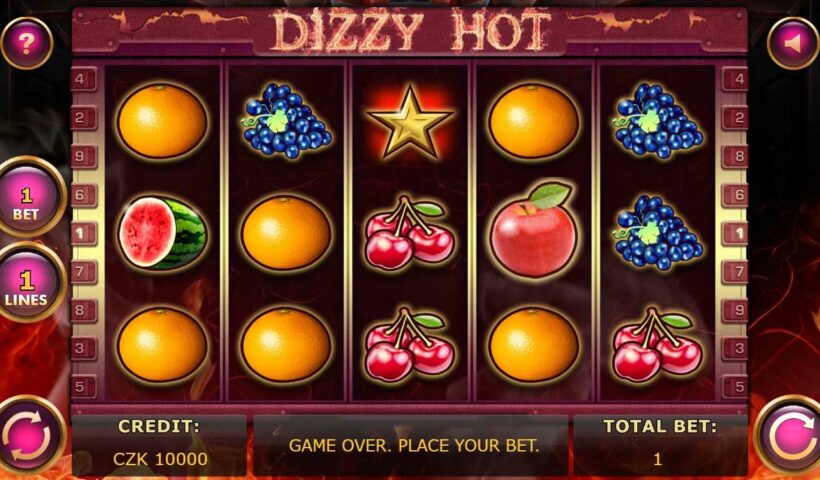Click the pink spin button

pos(790,436)
